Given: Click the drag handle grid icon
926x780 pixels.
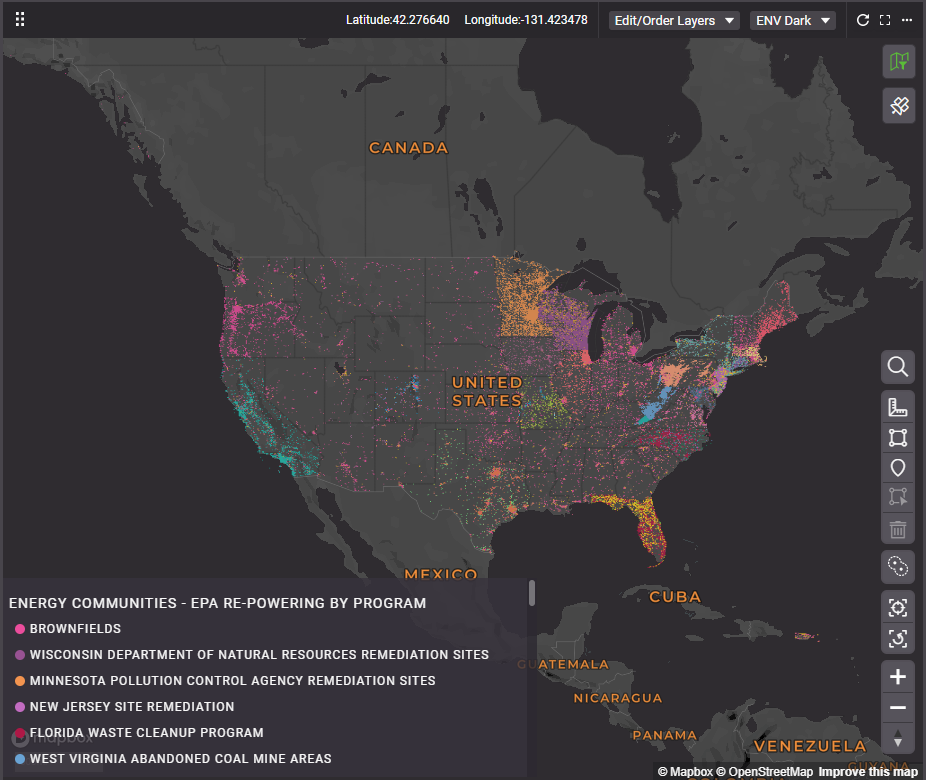Looking at the screenshot, I should [20, 20].
